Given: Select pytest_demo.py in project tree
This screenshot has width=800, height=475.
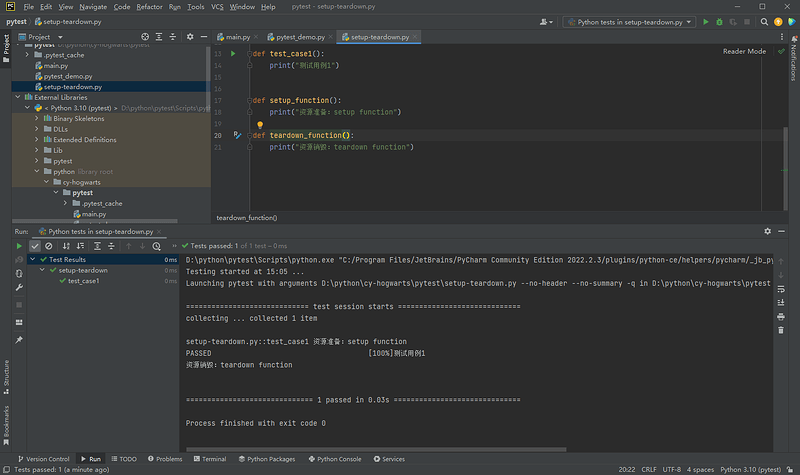Looking at the screenshot, I should [x=68, y=76].
